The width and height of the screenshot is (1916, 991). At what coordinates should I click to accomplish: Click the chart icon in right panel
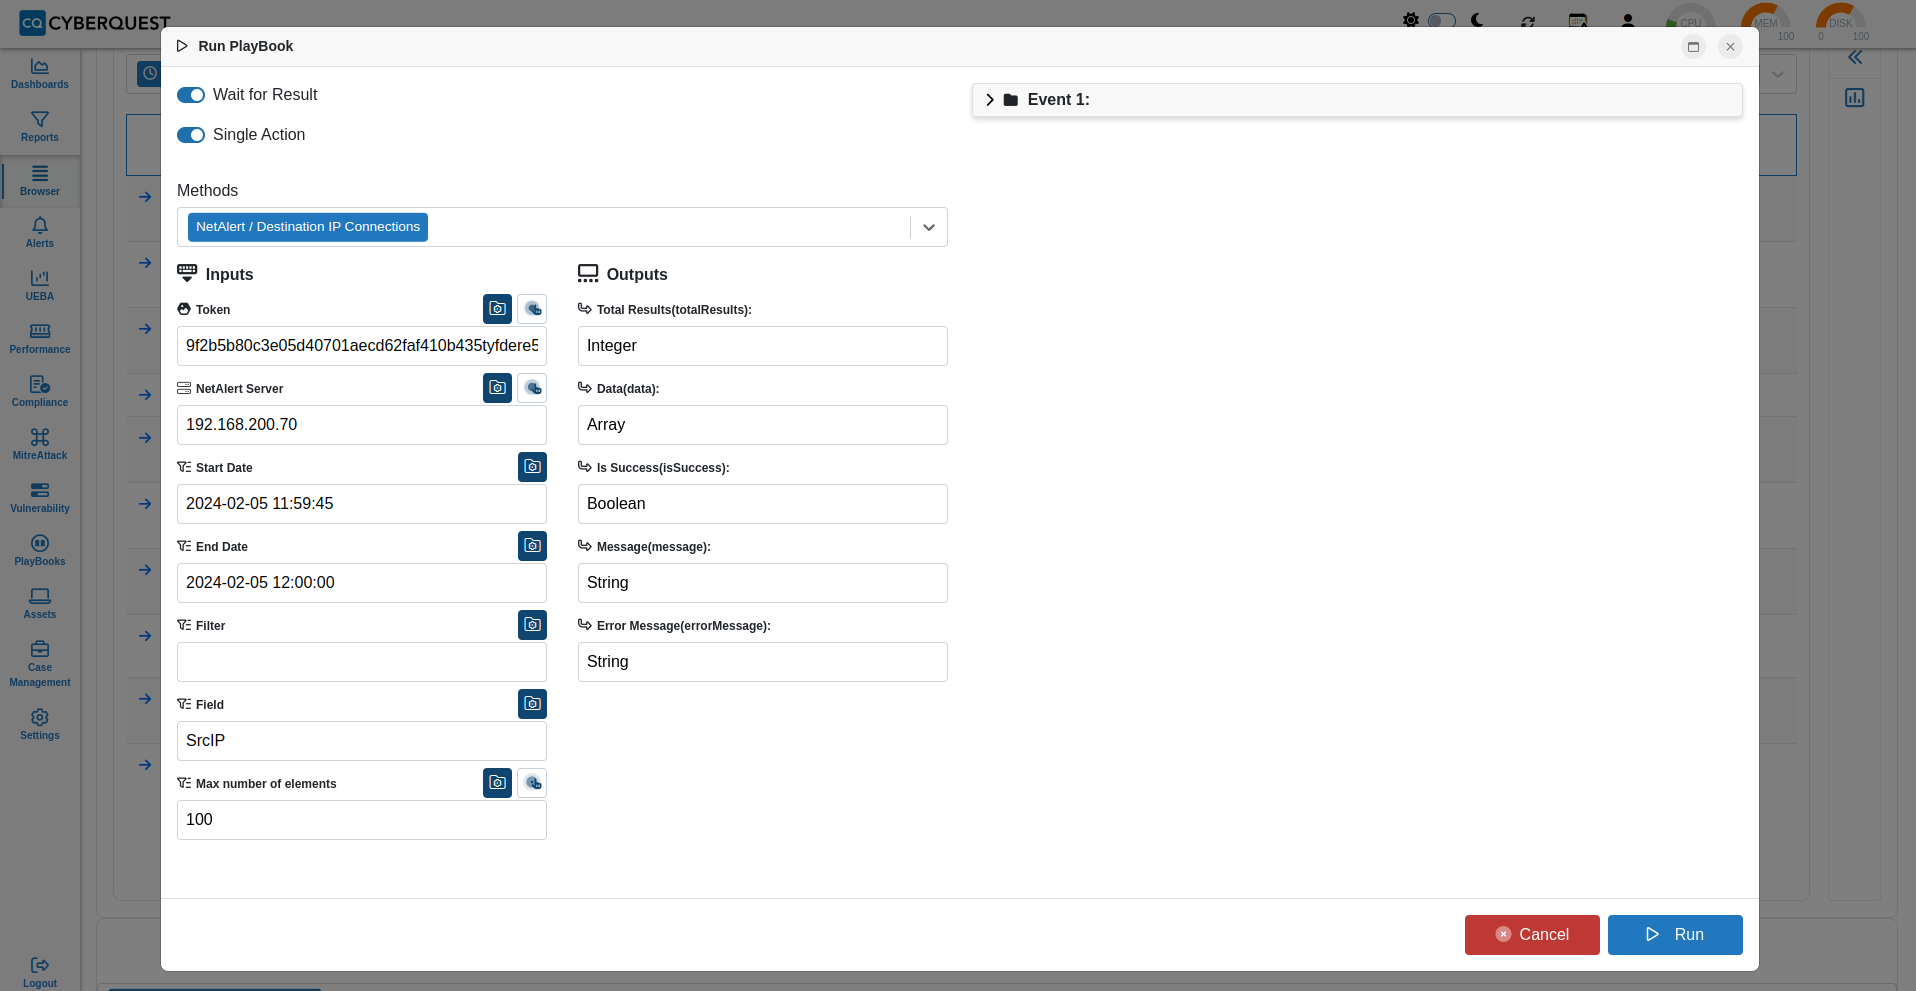[x=1855, y=98]
